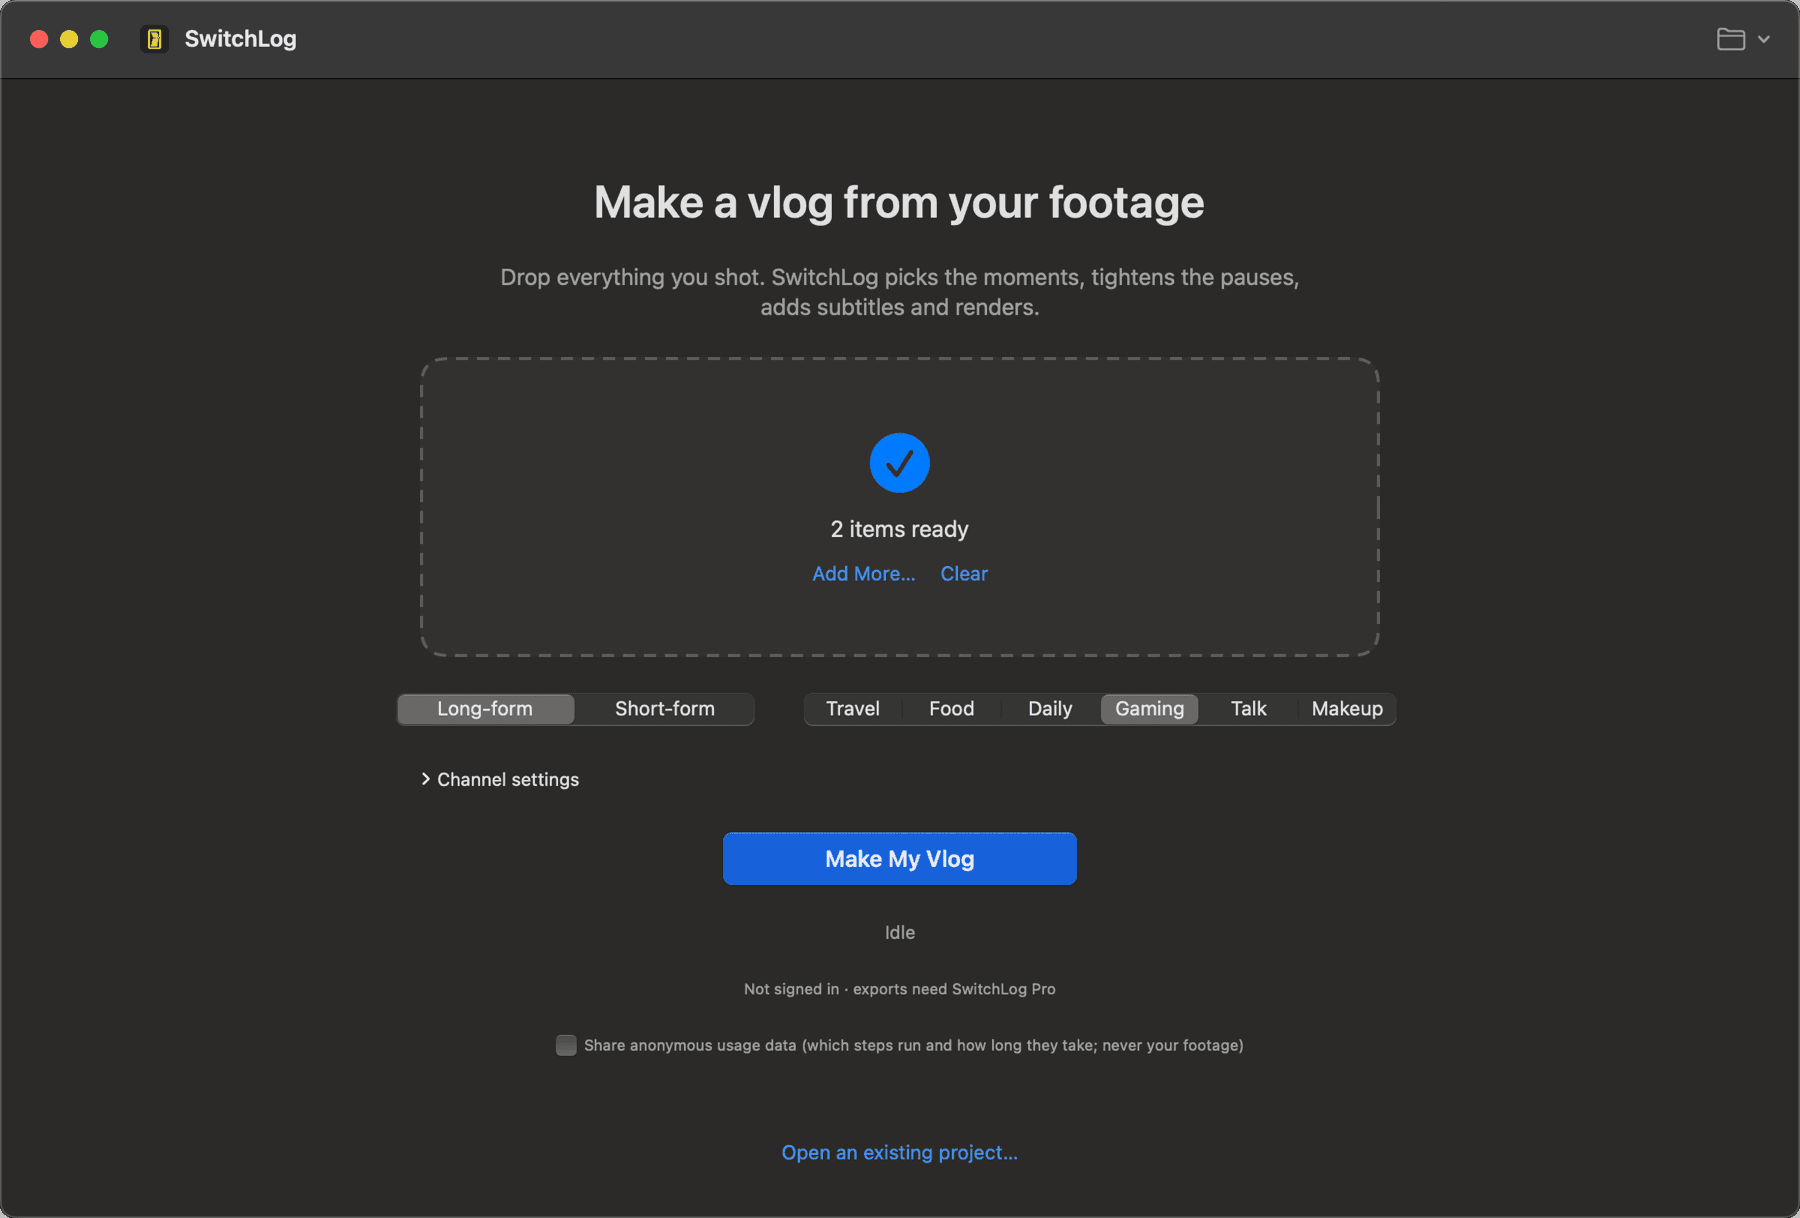
Task: Open an existing project link
Action: [x=899, y=1153]
